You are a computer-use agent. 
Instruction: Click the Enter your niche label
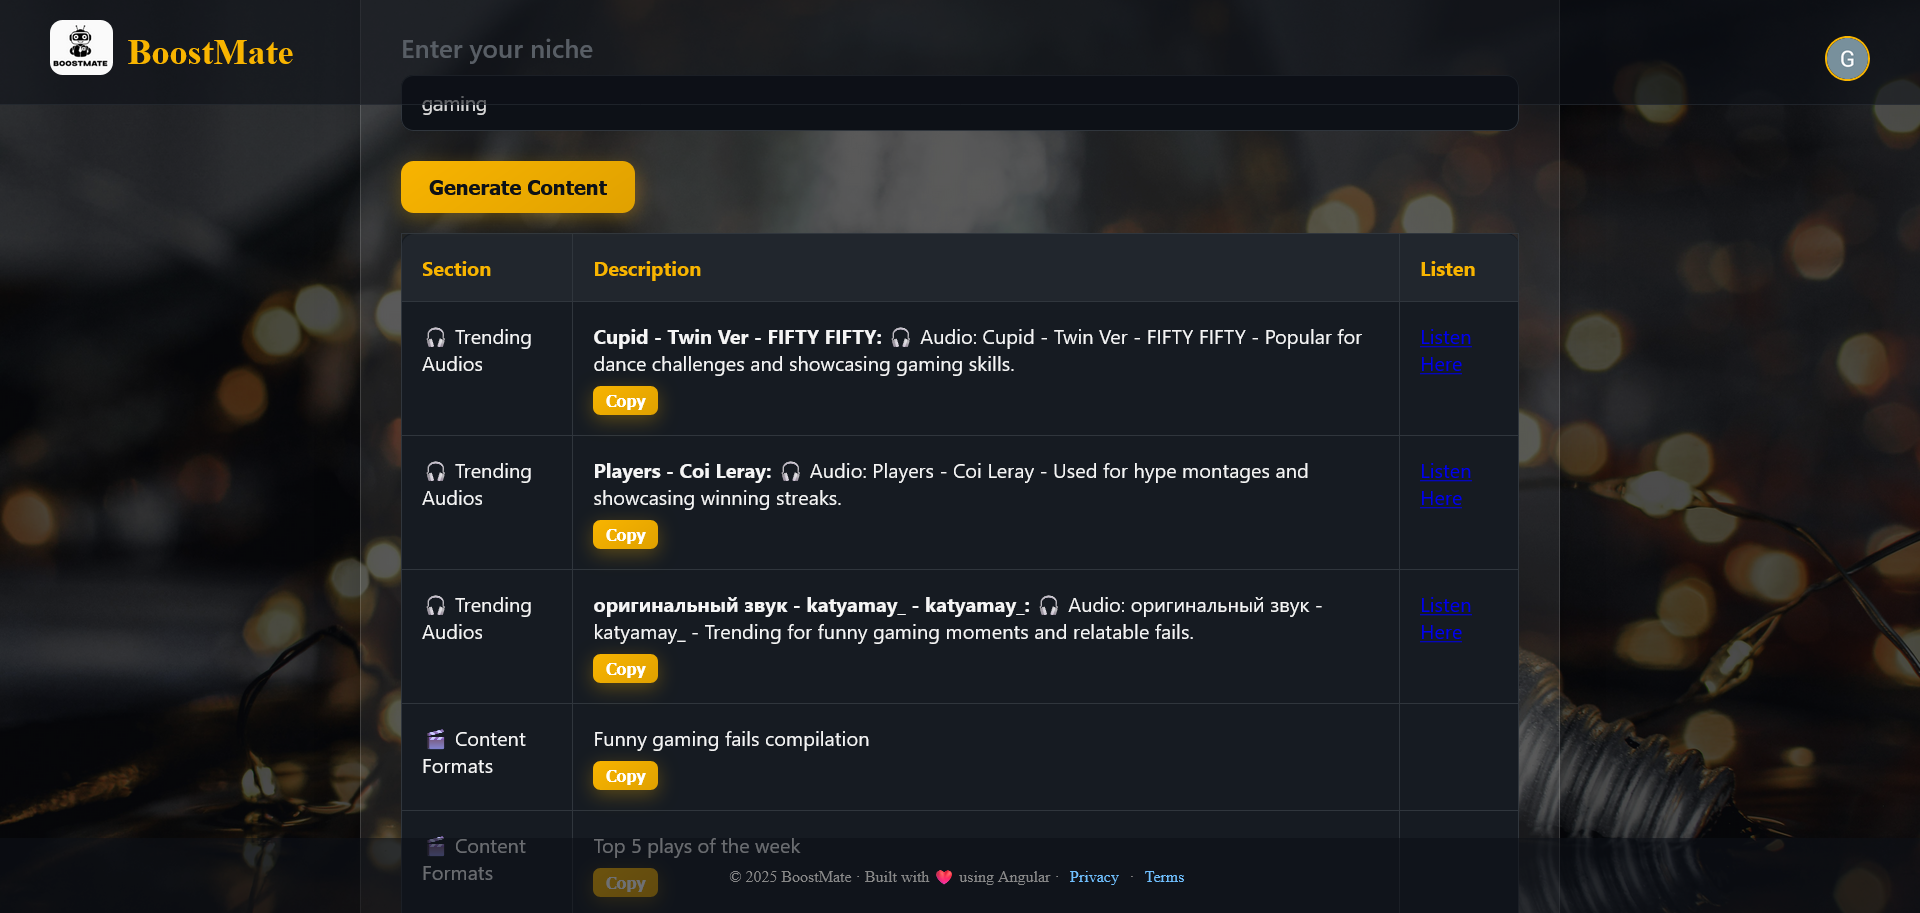[x=497, y=49]
